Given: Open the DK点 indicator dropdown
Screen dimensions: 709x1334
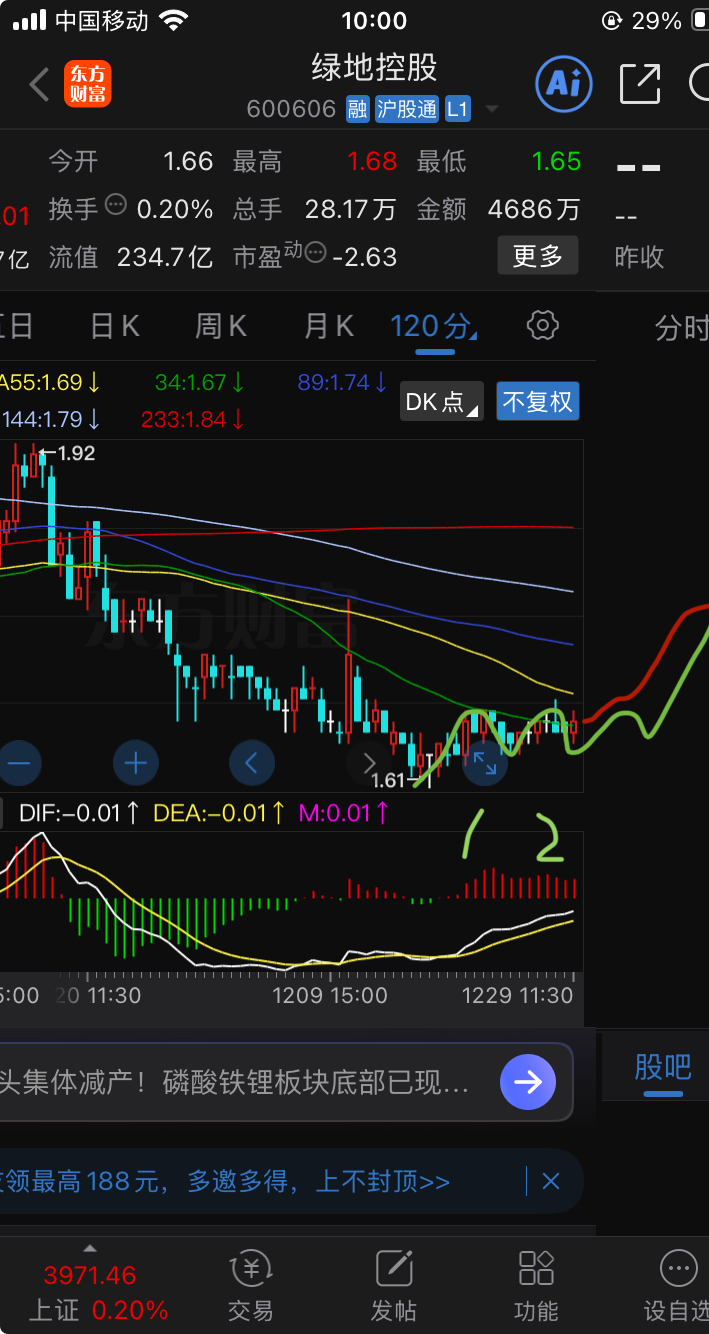Looking at the screenshot, I should click(441, 402).
